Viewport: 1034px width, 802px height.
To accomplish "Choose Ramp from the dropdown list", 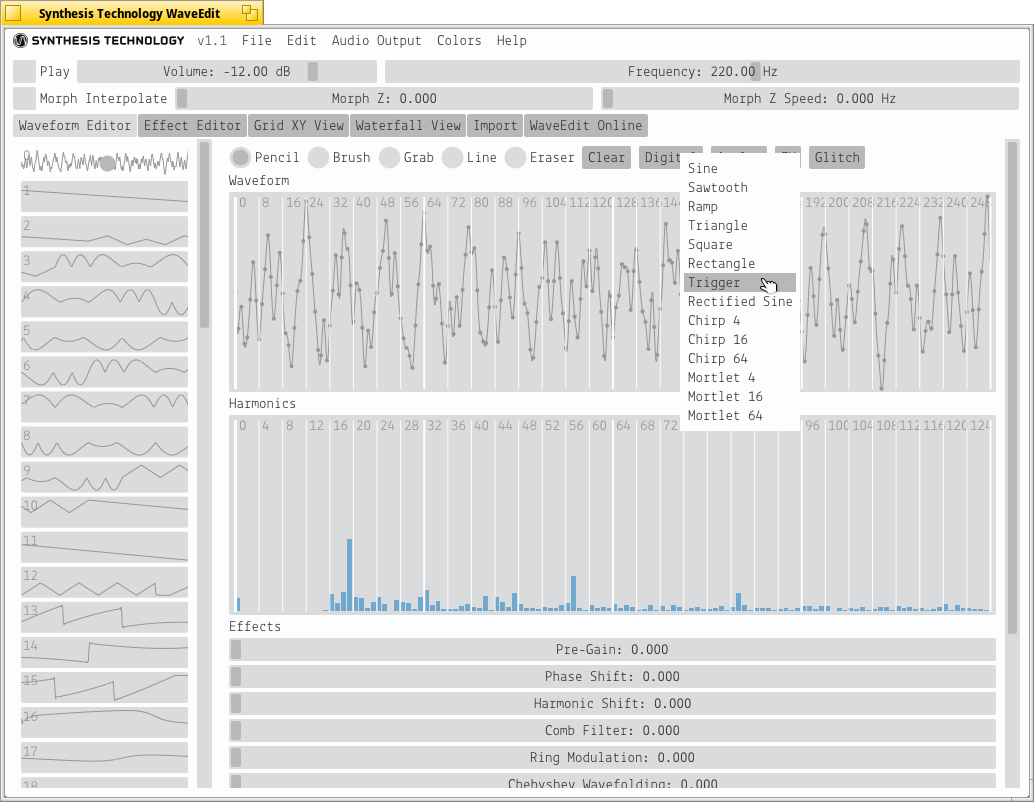I will (739, 206).
